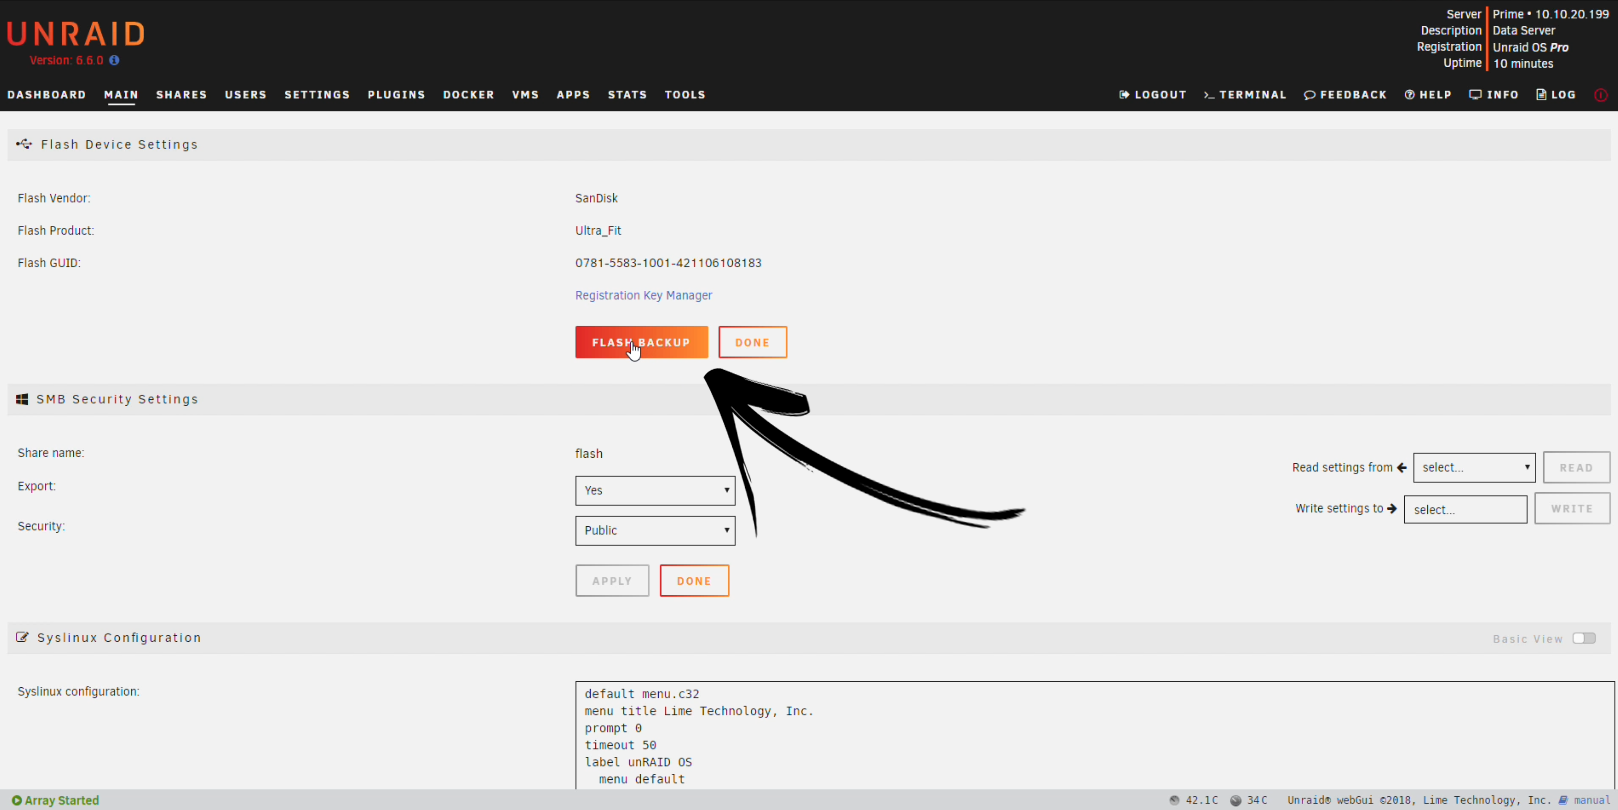Go to the Dashboard tab
This screenshot has width=1618, height=810.
[x=47, y=95]
